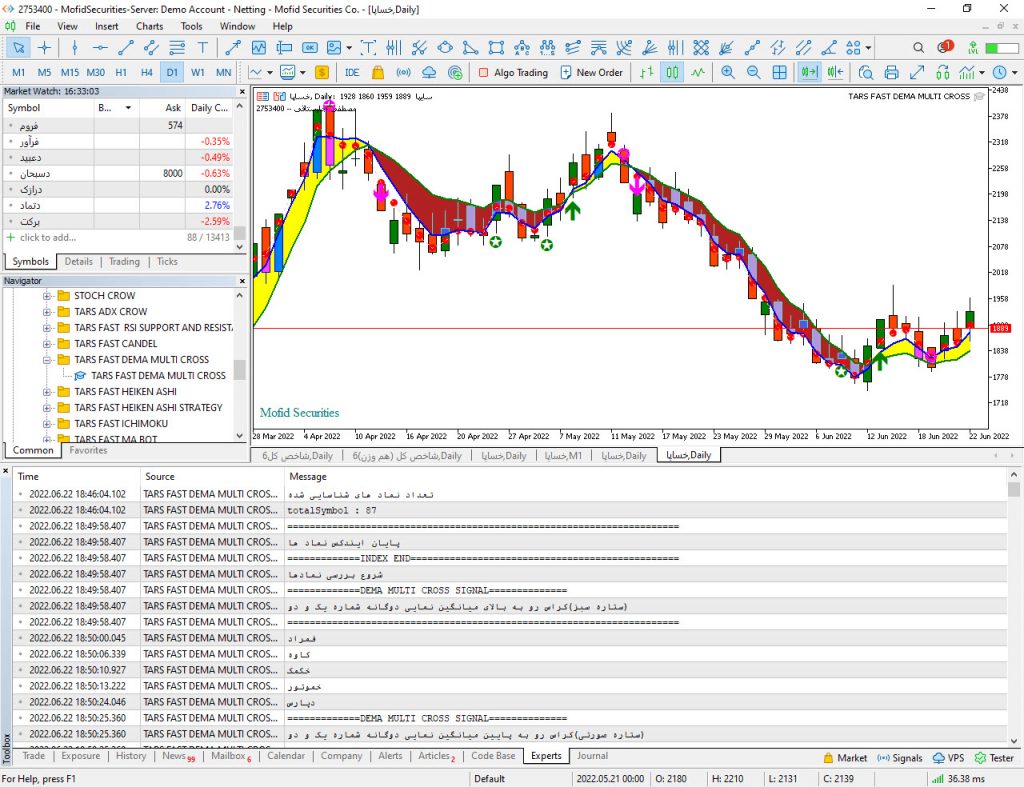Viewport: 1024px width, 787px height.
Task: Open the indicators dropdown arrow next to chart icon
Action: [302, 72]
